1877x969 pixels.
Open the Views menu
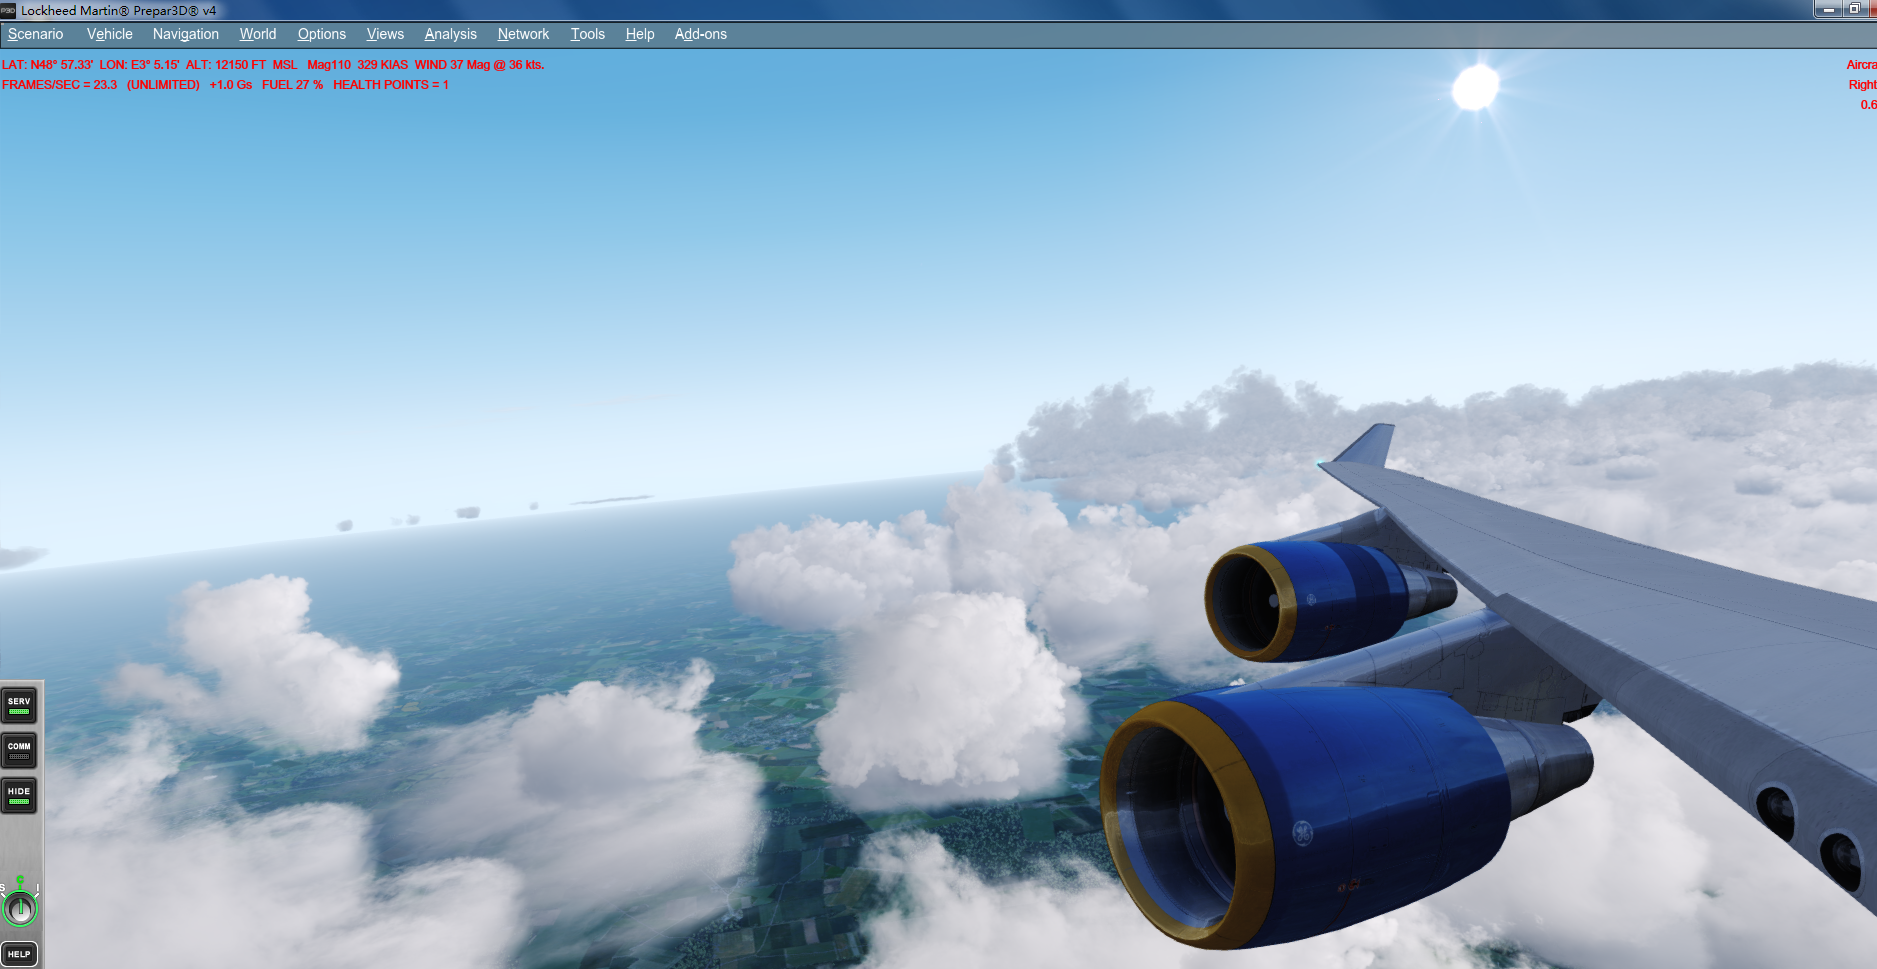click(385, 33)
